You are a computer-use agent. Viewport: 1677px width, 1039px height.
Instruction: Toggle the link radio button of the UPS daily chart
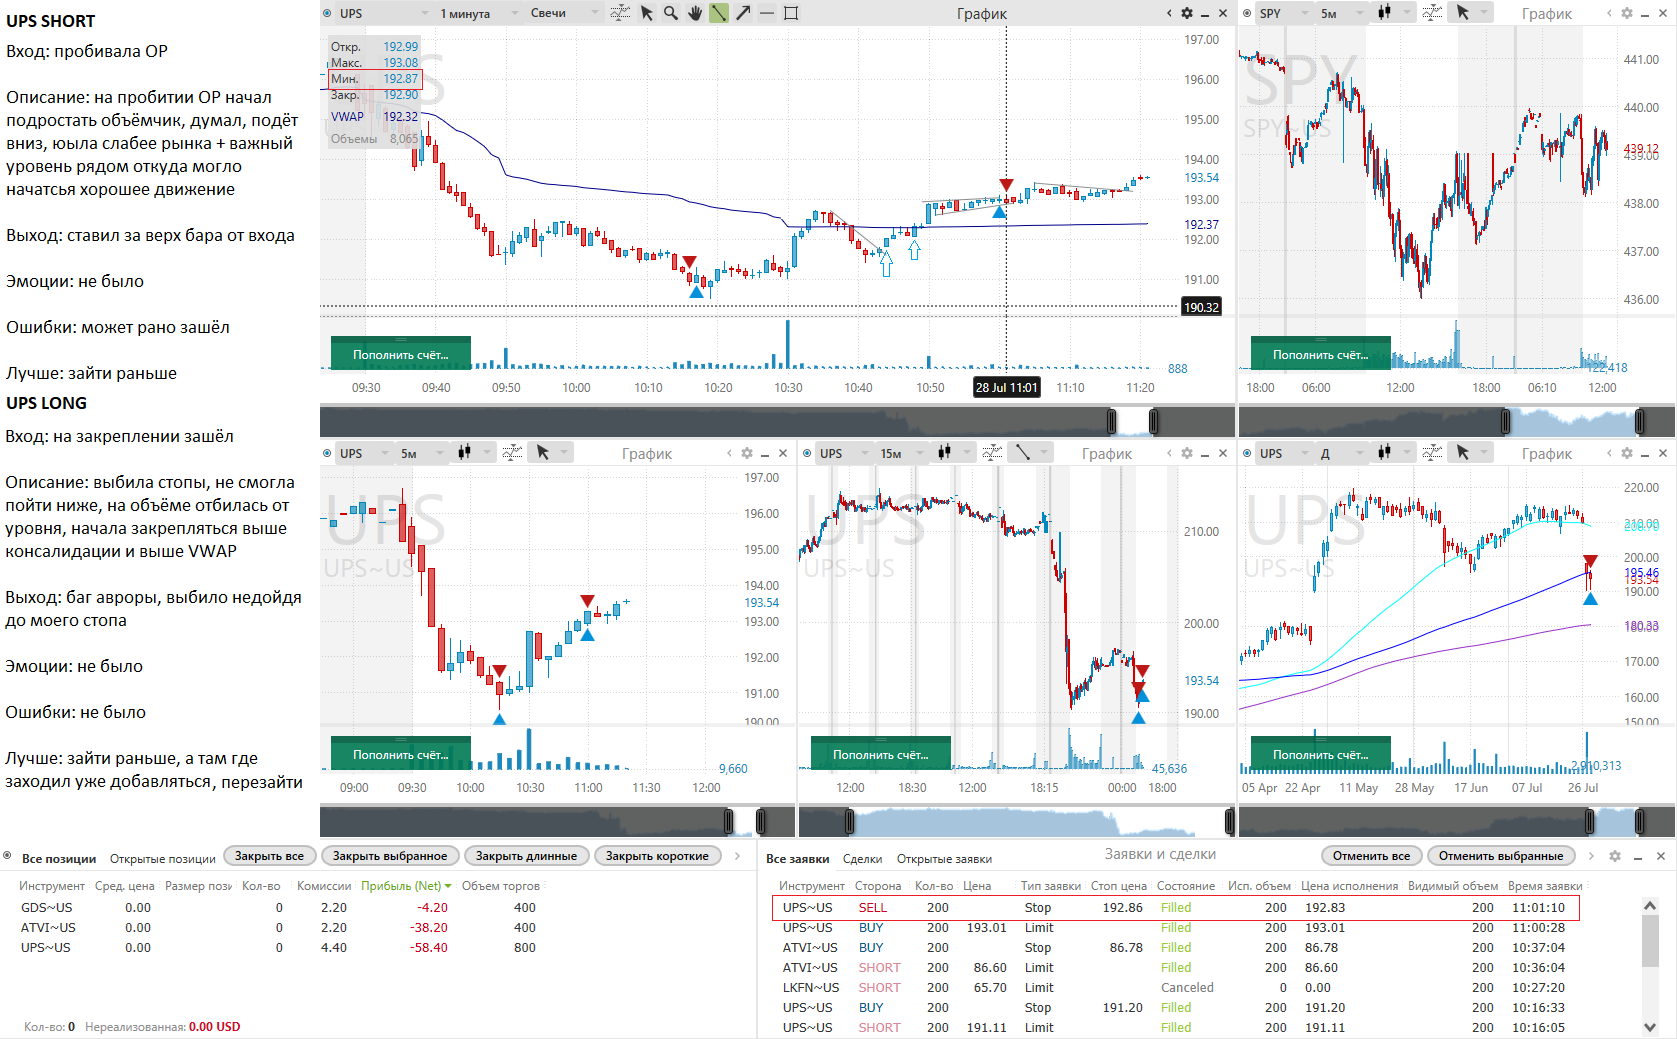(x=1248, y=453)
